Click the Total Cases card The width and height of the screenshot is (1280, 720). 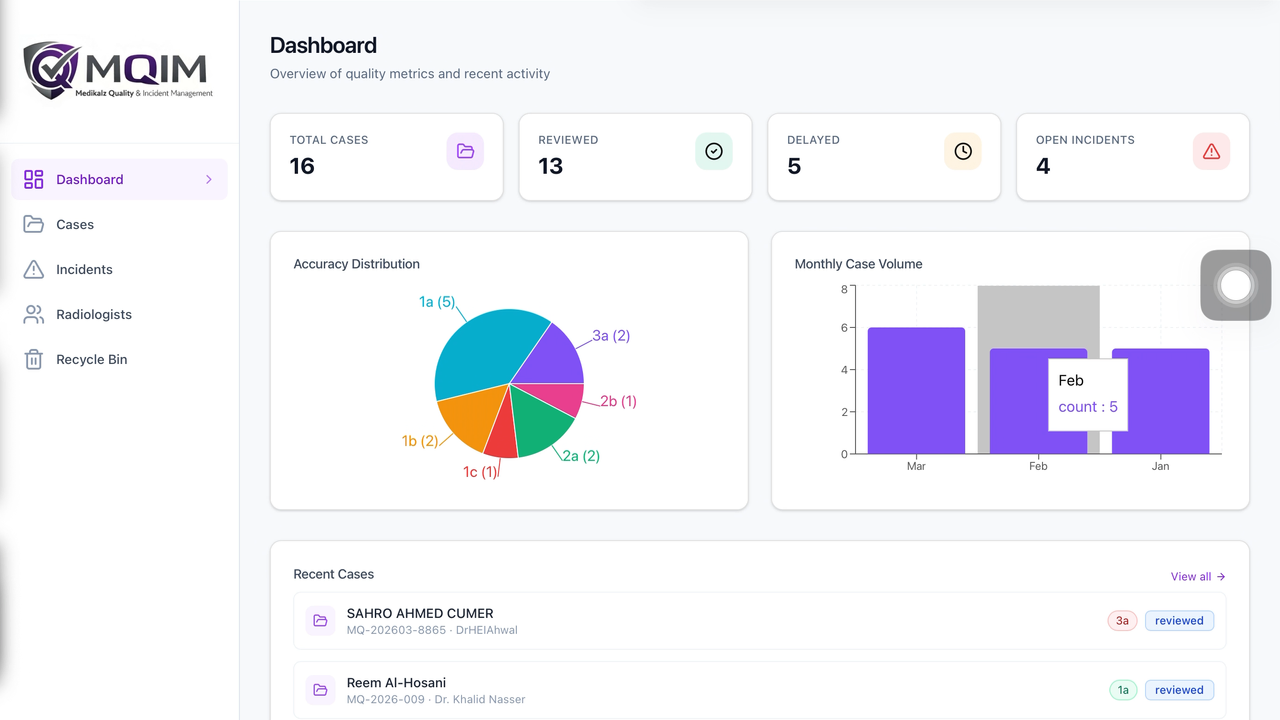tap(387, 157)
